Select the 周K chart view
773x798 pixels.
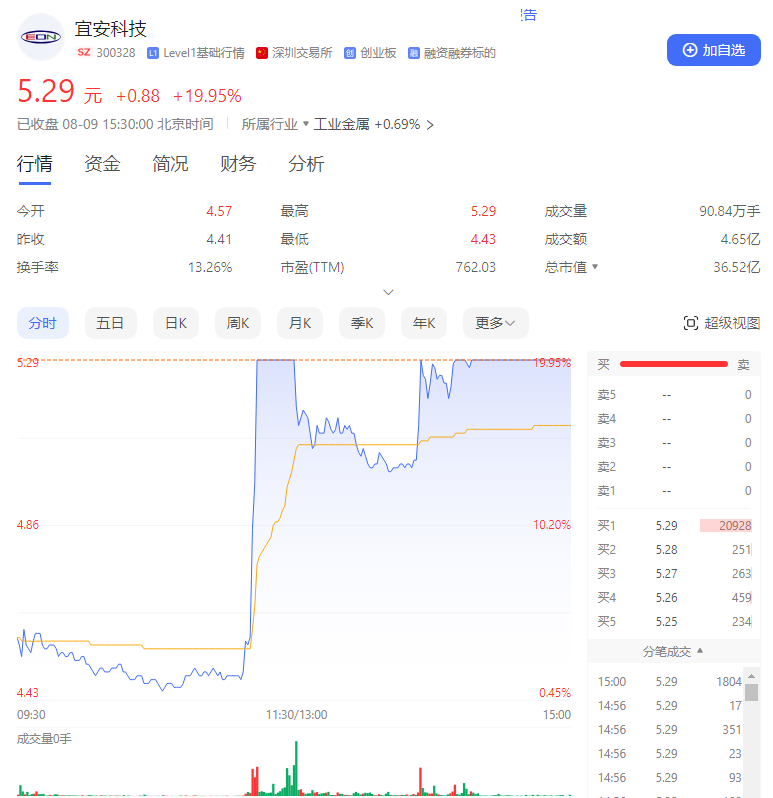[x=238, y=323]
